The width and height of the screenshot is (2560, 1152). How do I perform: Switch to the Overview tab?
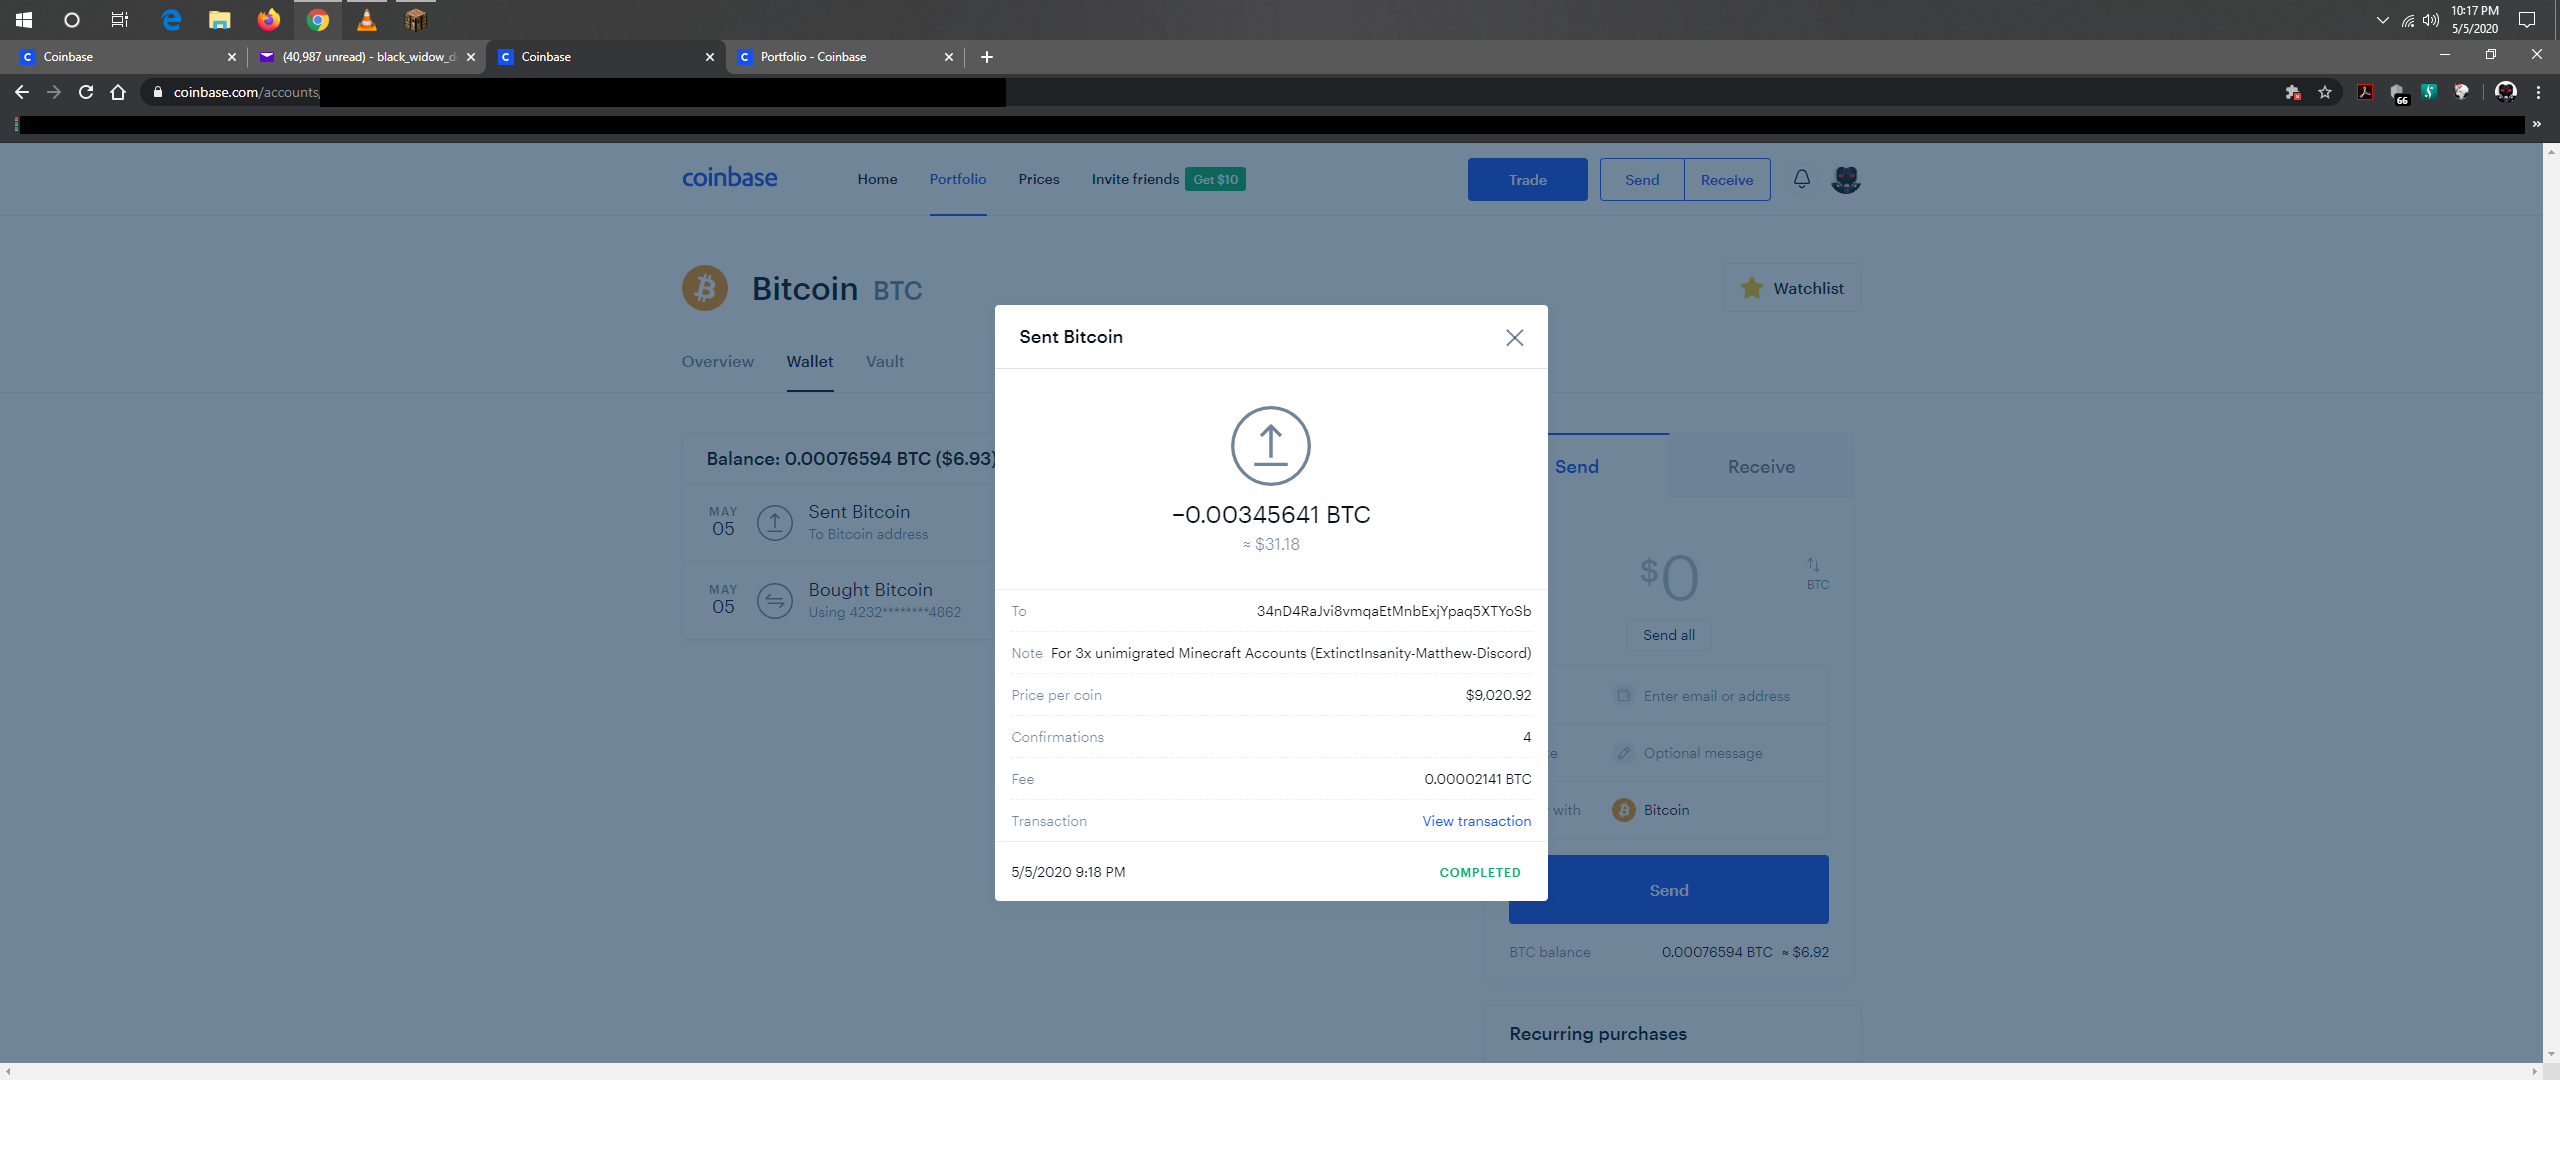point(717,362)
